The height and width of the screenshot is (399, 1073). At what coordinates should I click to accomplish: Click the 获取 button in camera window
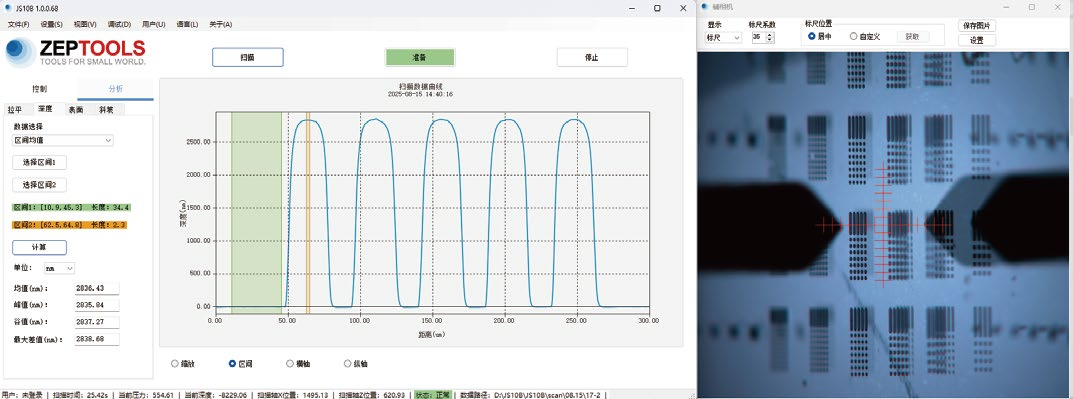click(x=913, y=36)
